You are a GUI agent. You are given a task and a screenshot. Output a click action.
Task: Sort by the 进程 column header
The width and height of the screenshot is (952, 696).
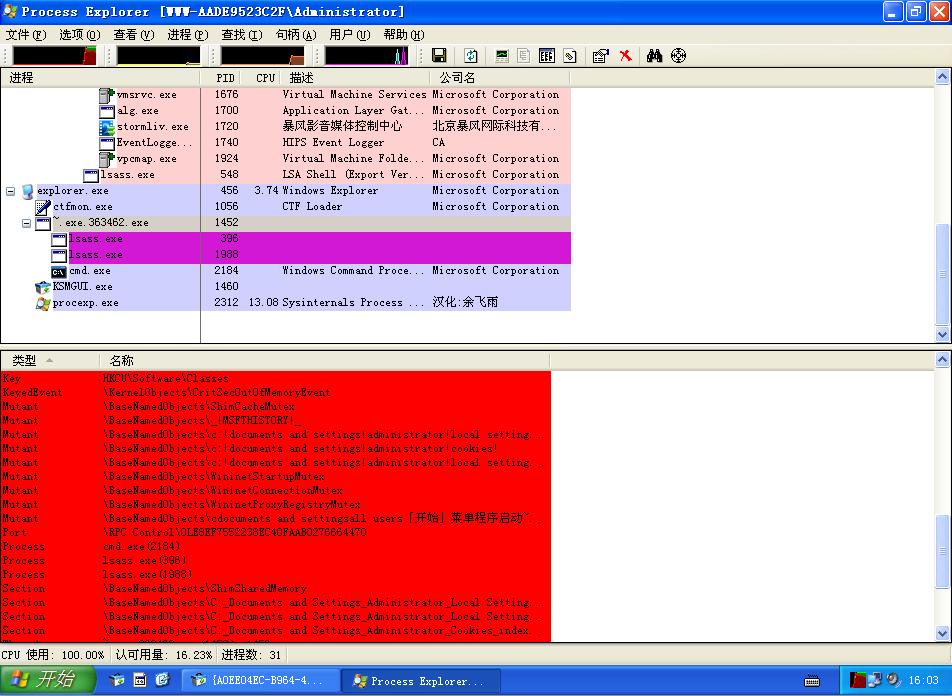tap(100, 78)
